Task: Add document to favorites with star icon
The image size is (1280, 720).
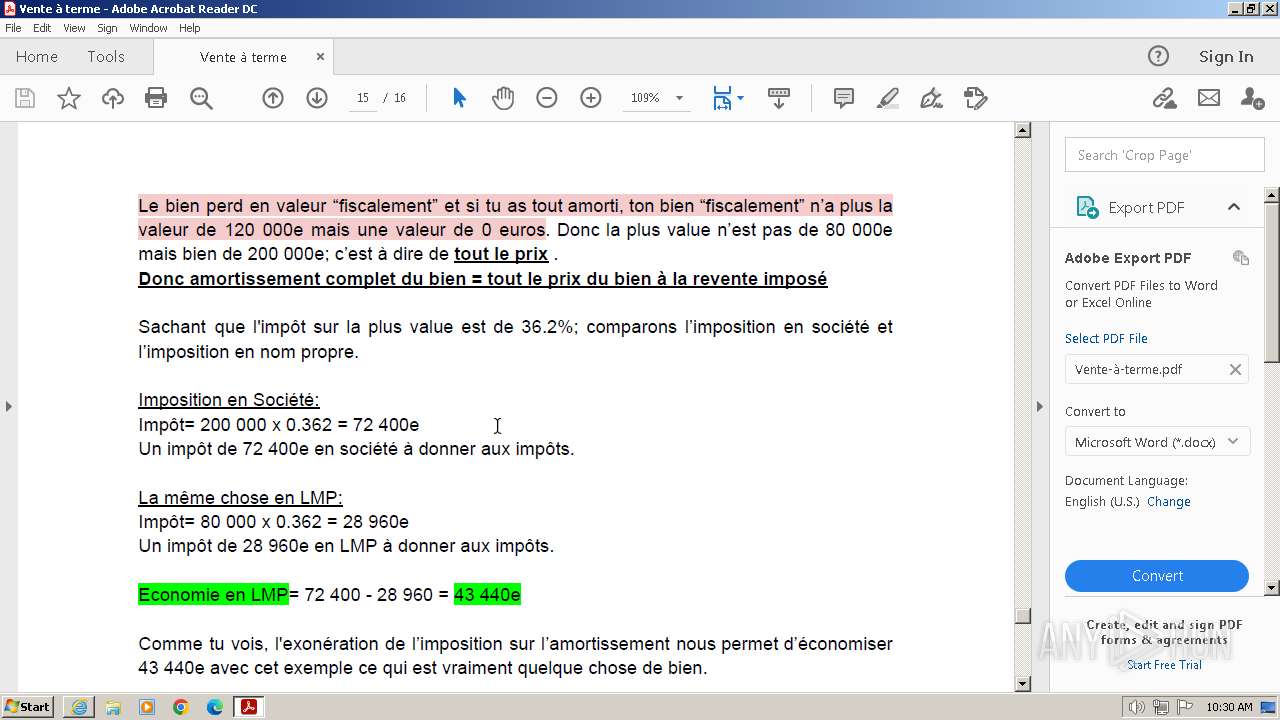Action: pyautogui.click(x=69, y=98)
